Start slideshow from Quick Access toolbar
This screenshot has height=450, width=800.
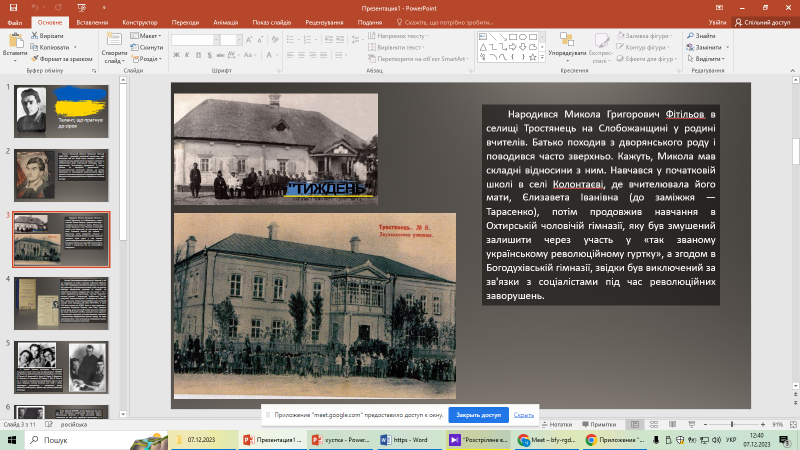82,8
